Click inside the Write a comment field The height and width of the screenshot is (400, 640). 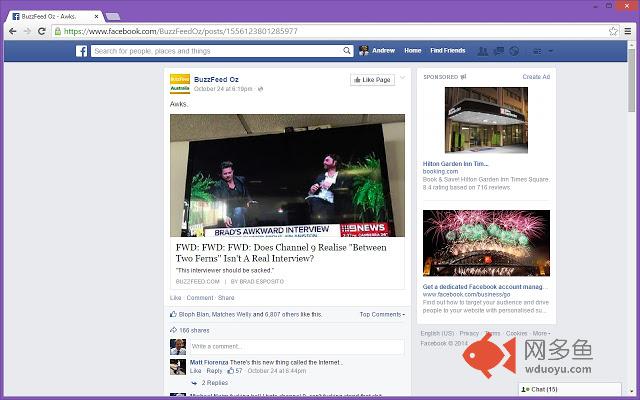297,347
